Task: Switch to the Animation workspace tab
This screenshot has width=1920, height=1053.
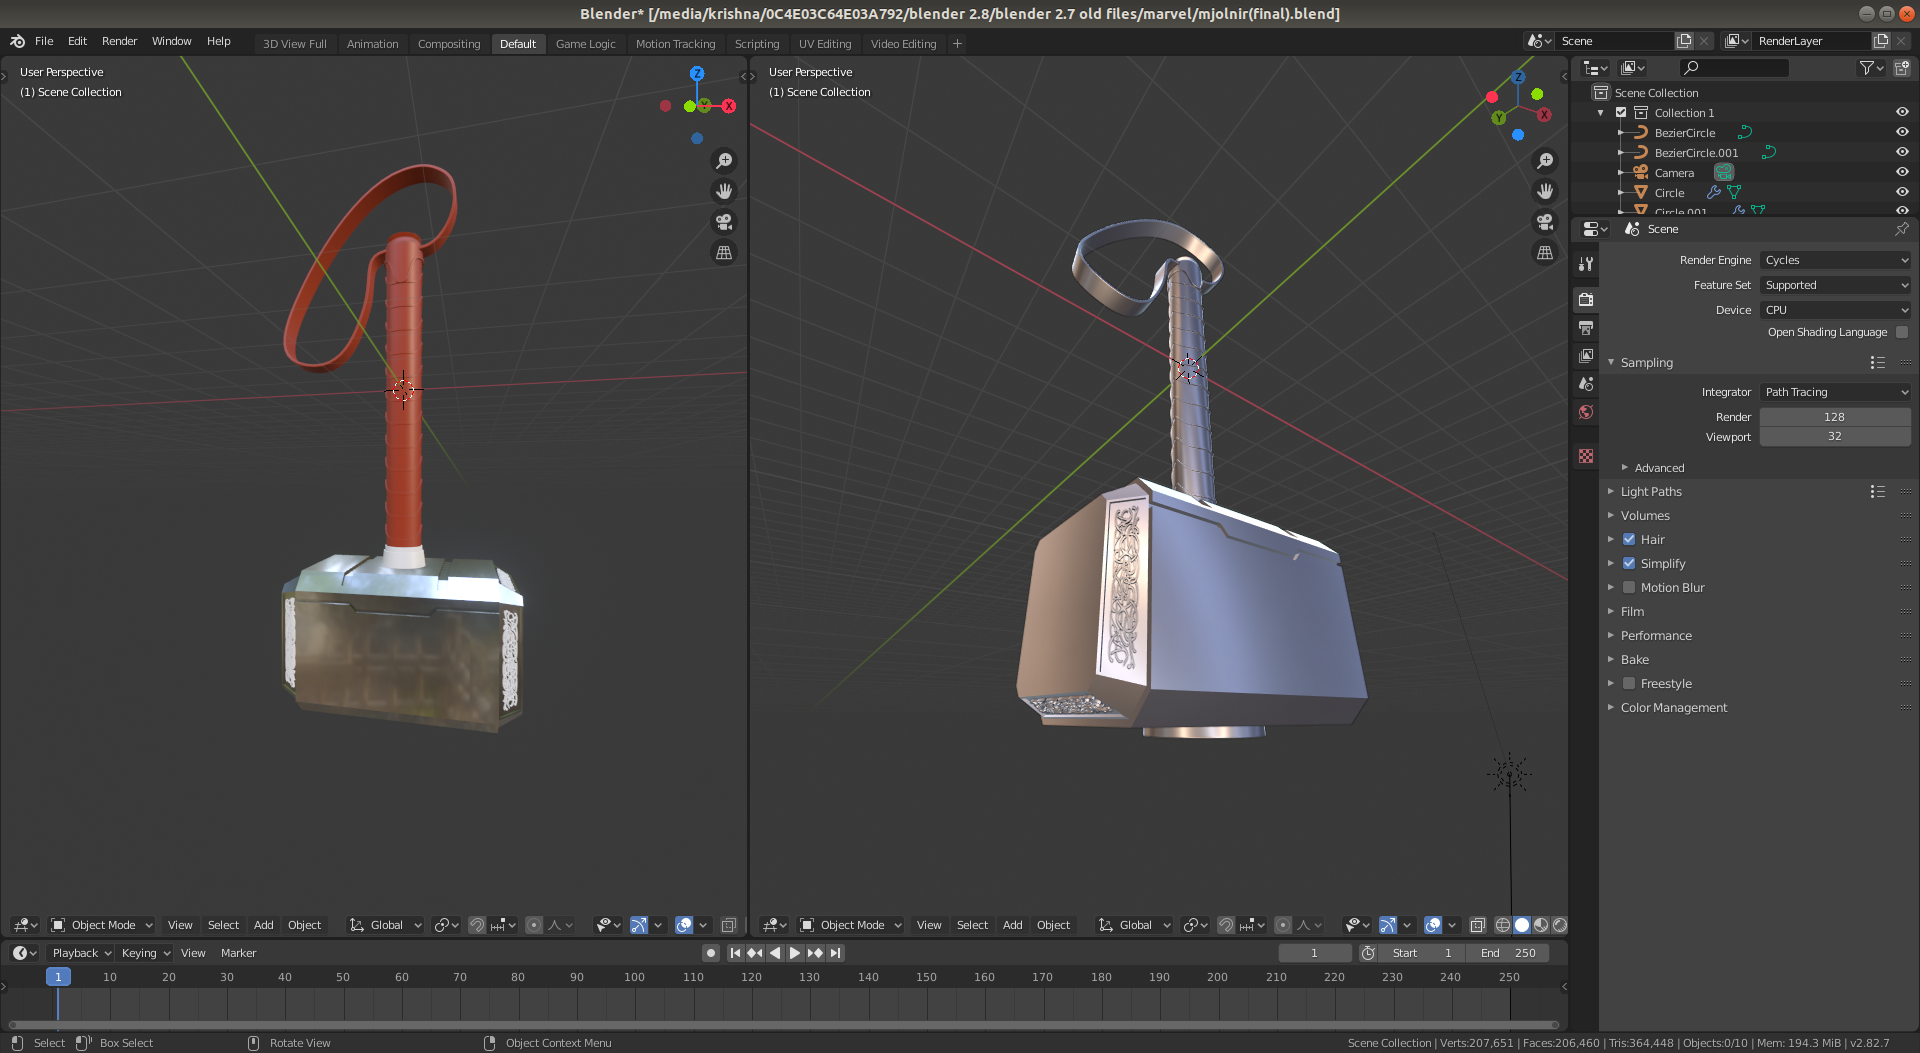Action: [x=372, y=44]
